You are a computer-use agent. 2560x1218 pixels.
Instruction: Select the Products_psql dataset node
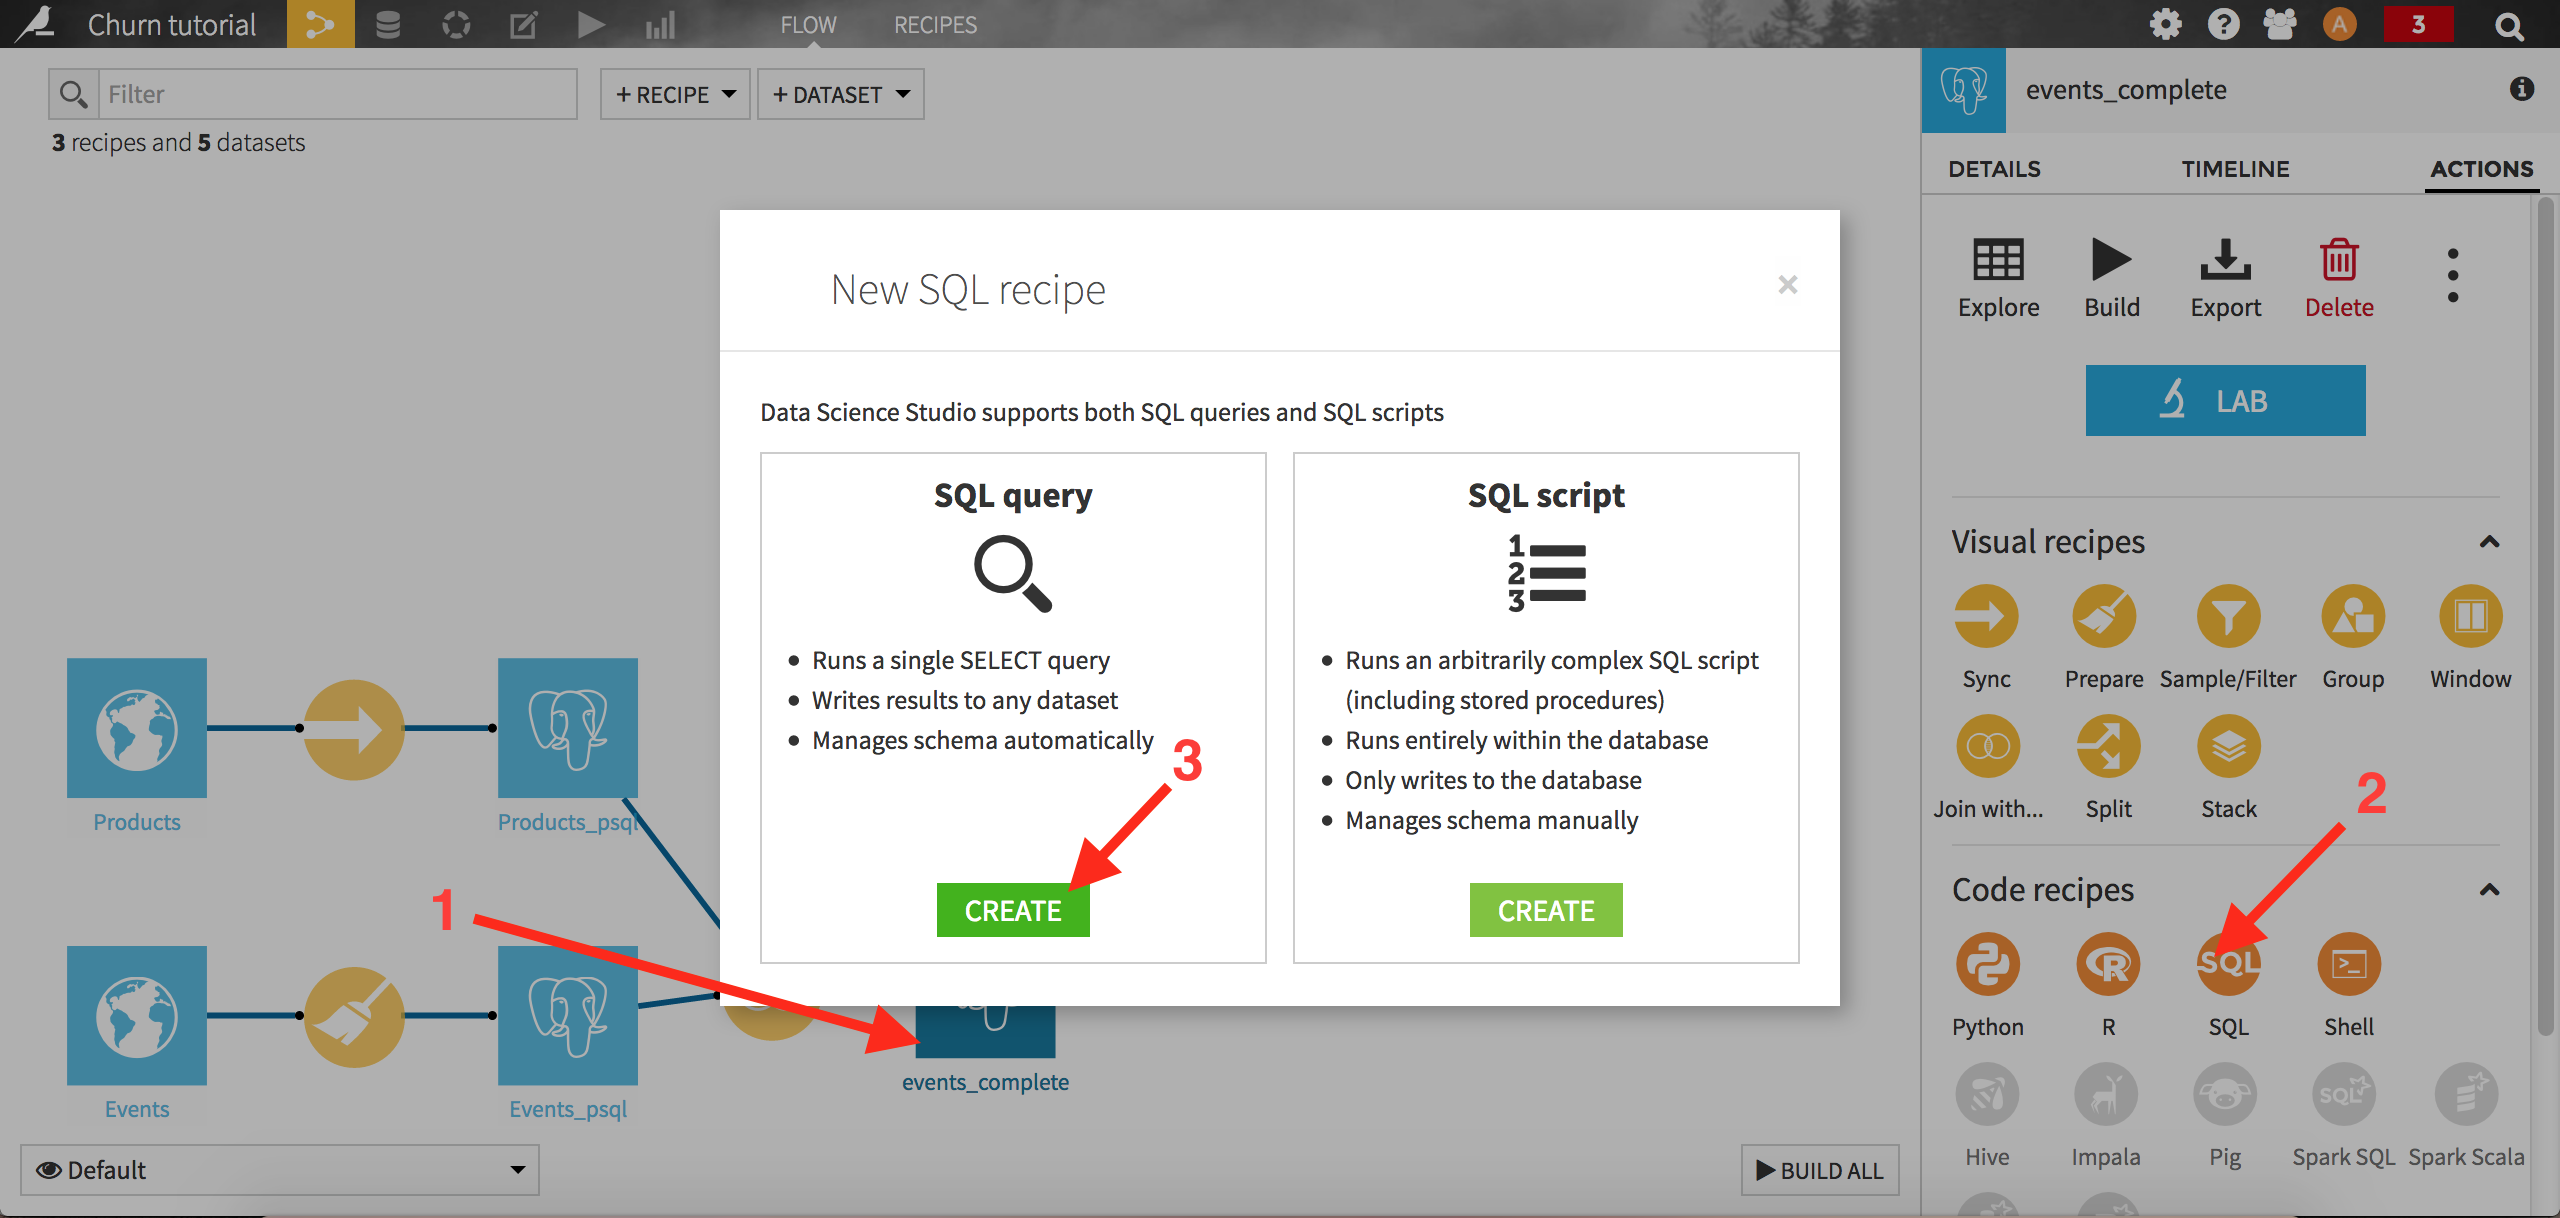pyautogui.click(x=568, y=728)
